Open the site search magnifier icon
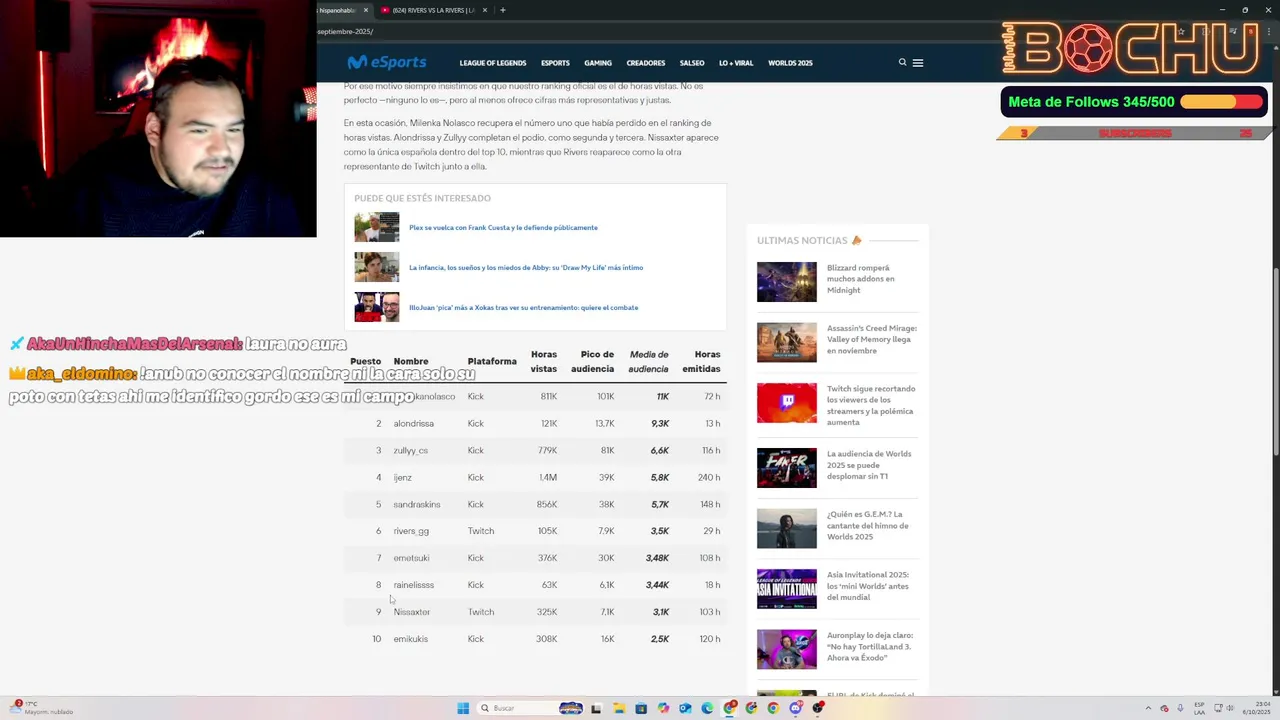This screenshot has height=720, width=1280. point(902,62)
